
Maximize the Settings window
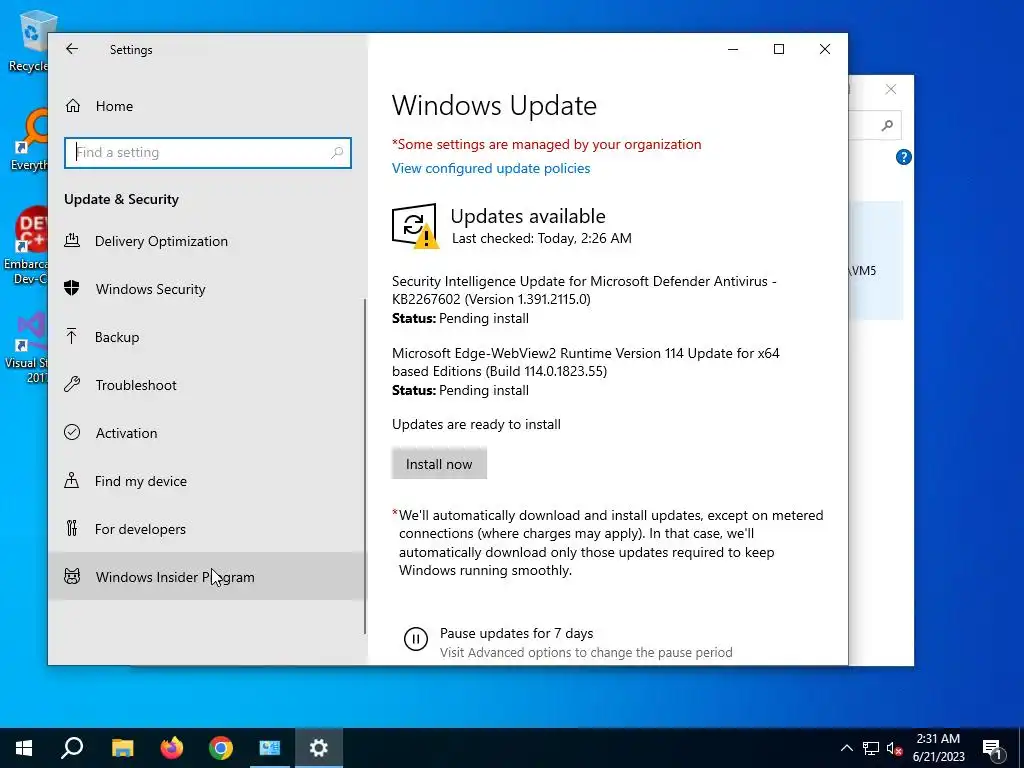tap(778, 49)
